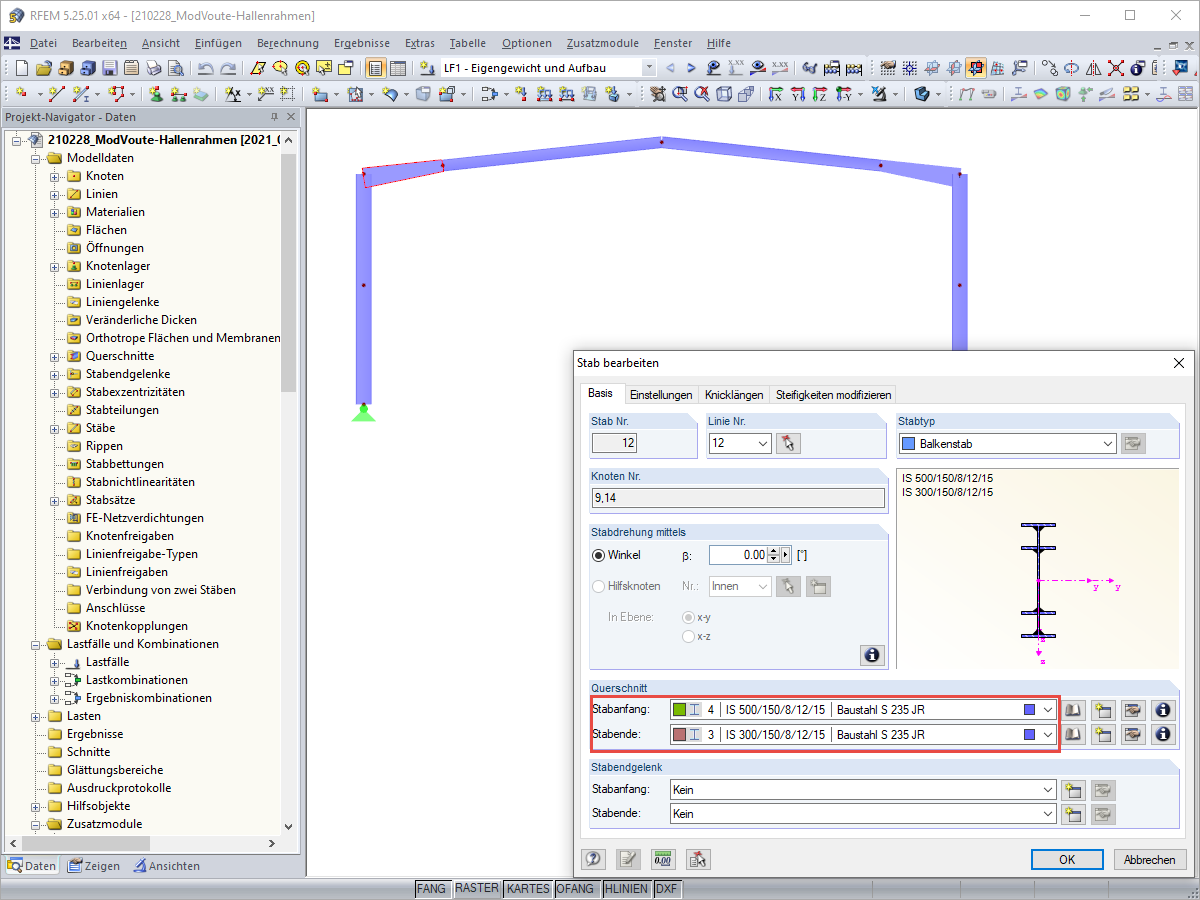Select the Winkel radio button
The height and width of the screenshot is (900, 1200).
pyautogui.click(x=599, y=555)
